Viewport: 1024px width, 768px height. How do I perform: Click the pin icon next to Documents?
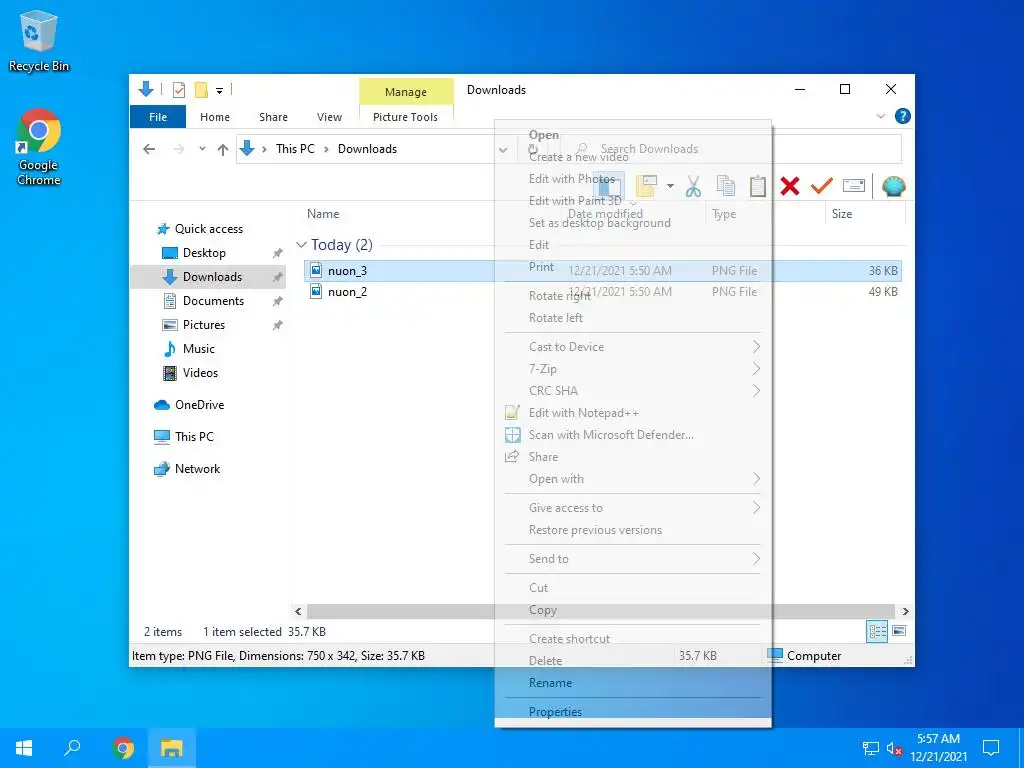[x=278, y=301]
